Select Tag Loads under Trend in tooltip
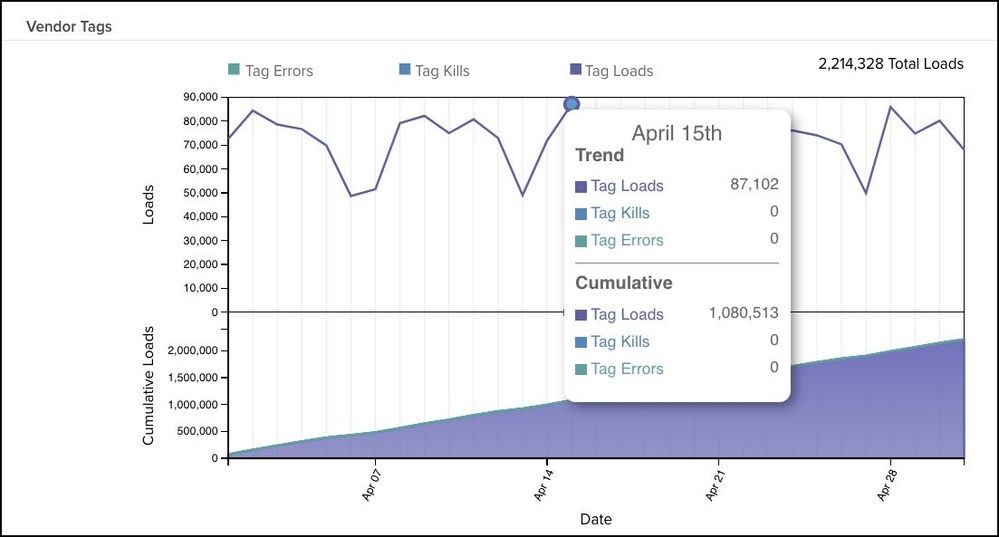Viewport: 999px width, 537px height. pyautogui.click(x=626, y=186)
